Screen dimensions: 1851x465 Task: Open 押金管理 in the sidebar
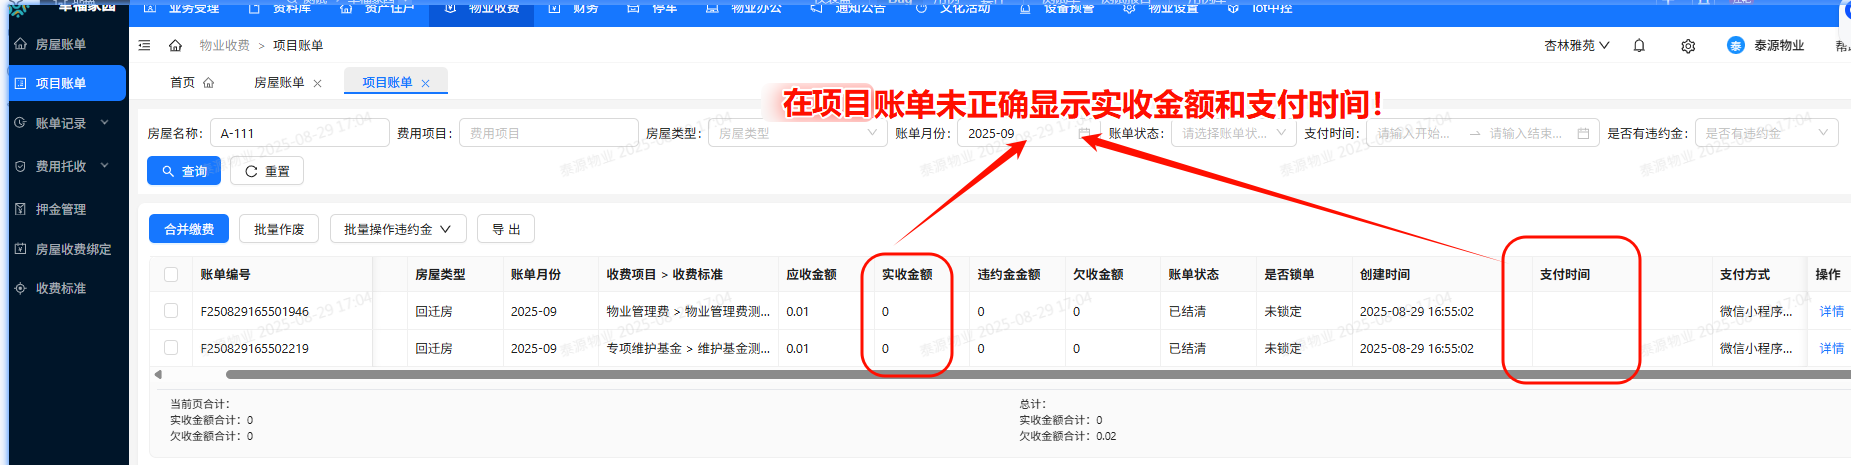pos(61,209)
